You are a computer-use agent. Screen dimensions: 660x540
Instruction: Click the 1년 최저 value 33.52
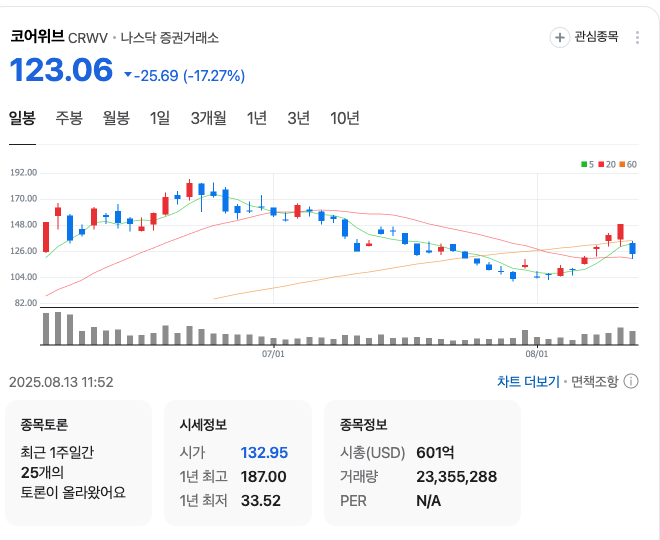click(x=261, y=501)
